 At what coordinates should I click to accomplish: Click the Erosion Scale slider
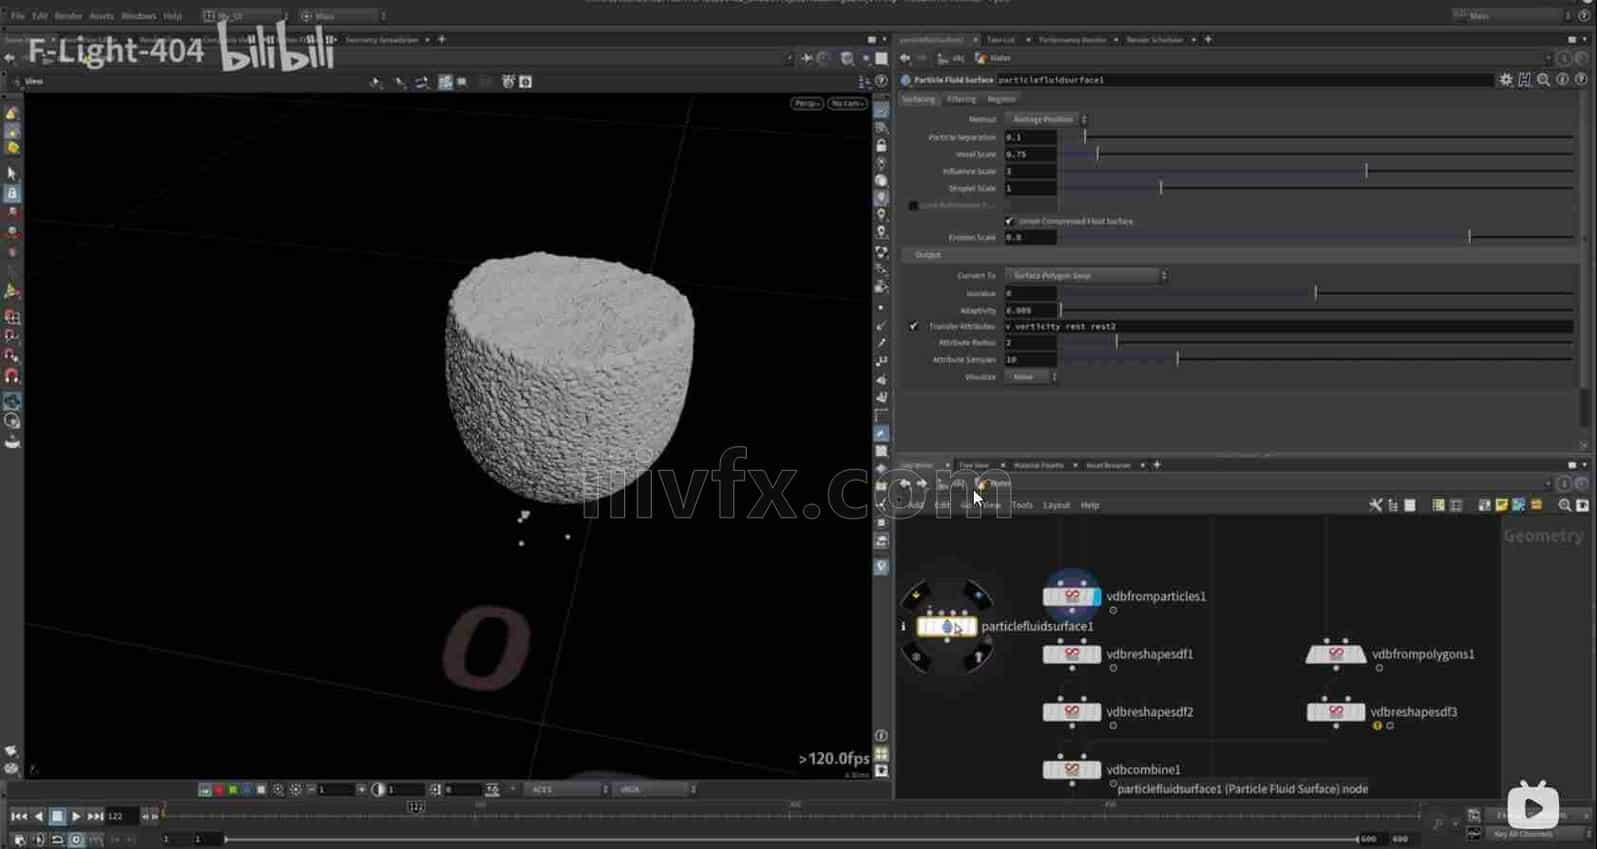pyautogui.click(x=1316, y=238)
